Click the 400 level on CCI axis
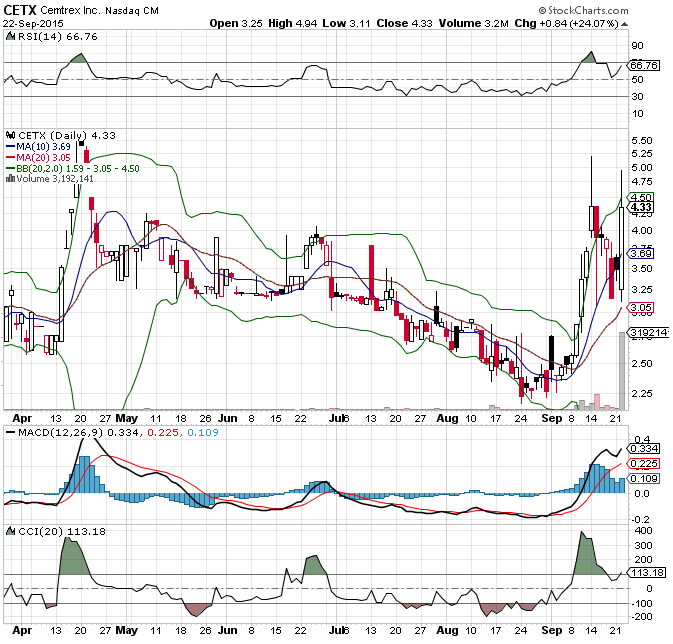The image size is (673, 644). tap(643, 531)
